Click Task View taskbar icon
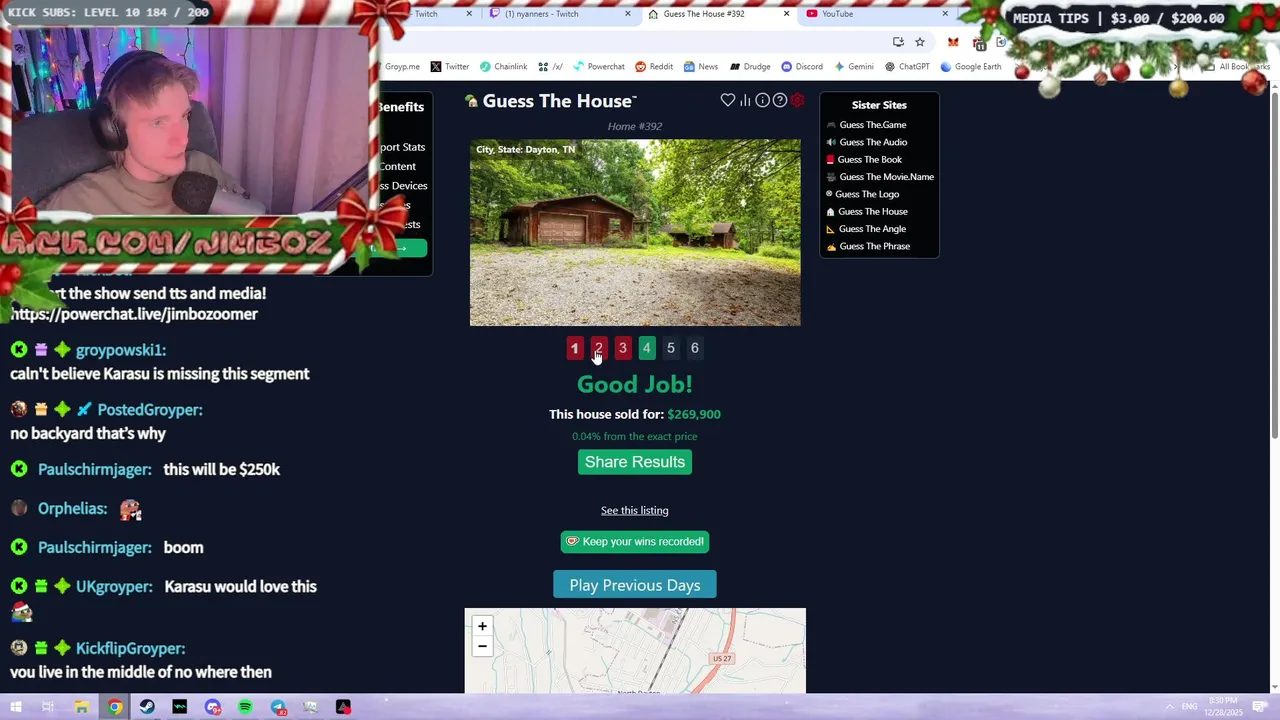Image resolution: width=1280 pixels, height=720 pixels. click(x=48, y=707)
